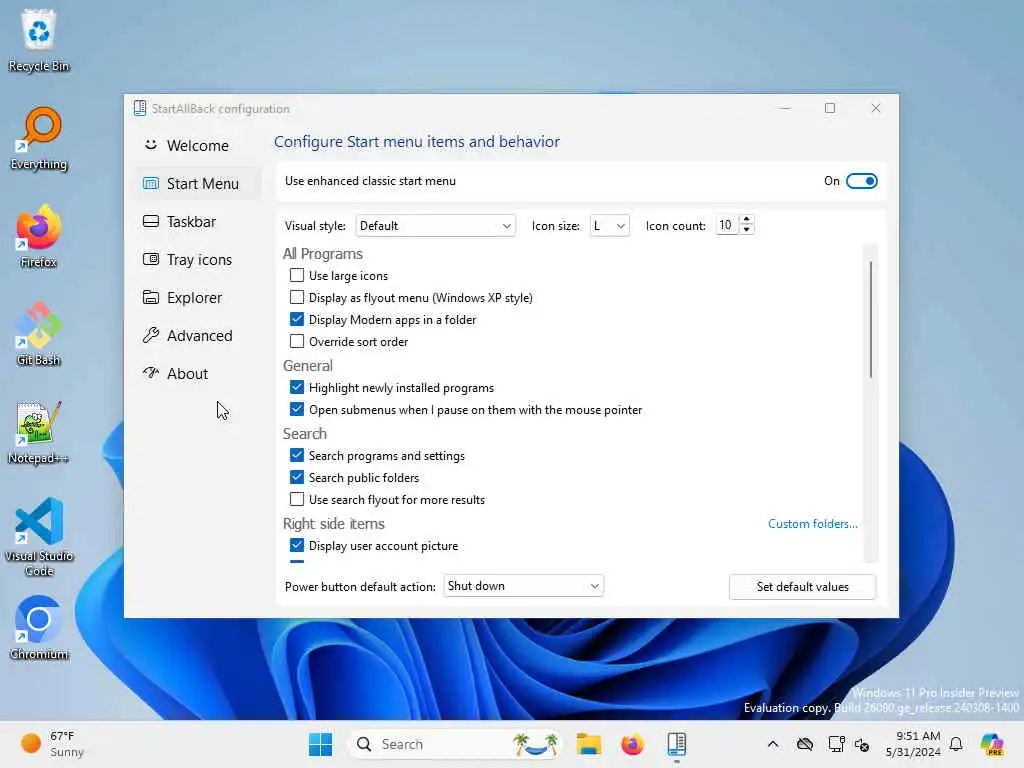Increase the icon count with up arrow
The image size is (1024, 768).
coord(746,220)
